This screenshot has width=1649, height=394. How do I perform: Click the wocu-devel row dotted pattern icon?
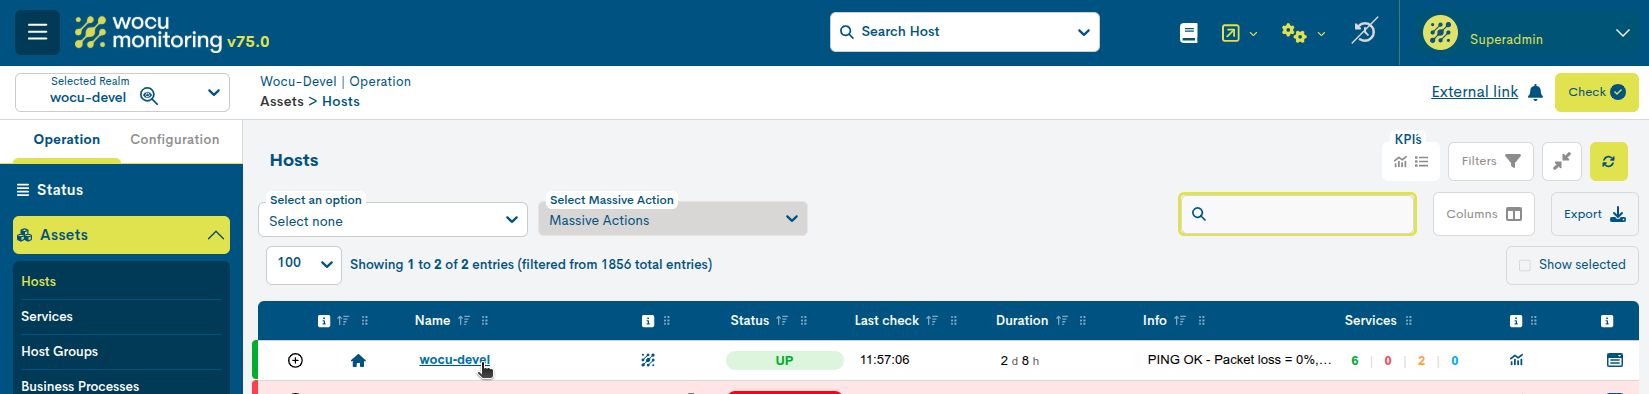(648, 360)
